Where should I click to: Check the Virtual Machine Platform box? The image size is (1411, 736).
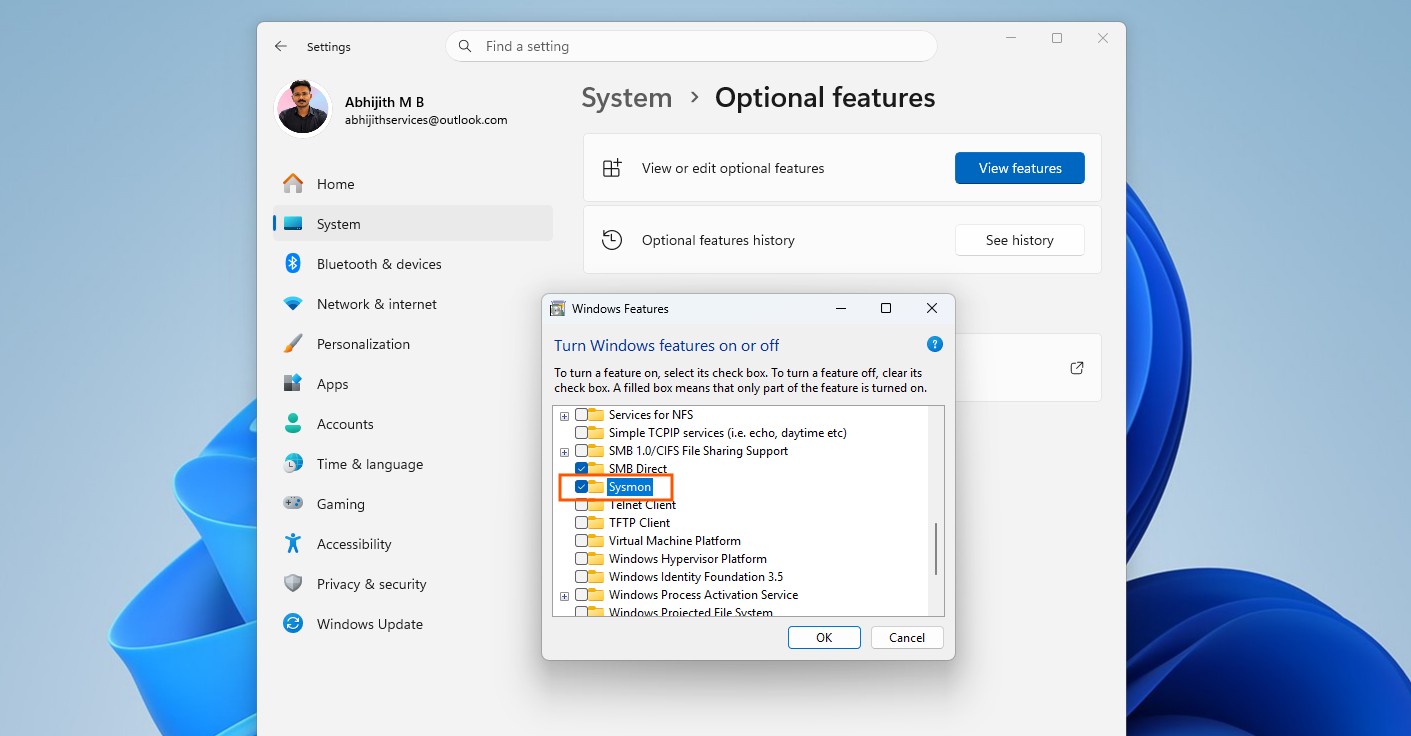pos(582,540)
